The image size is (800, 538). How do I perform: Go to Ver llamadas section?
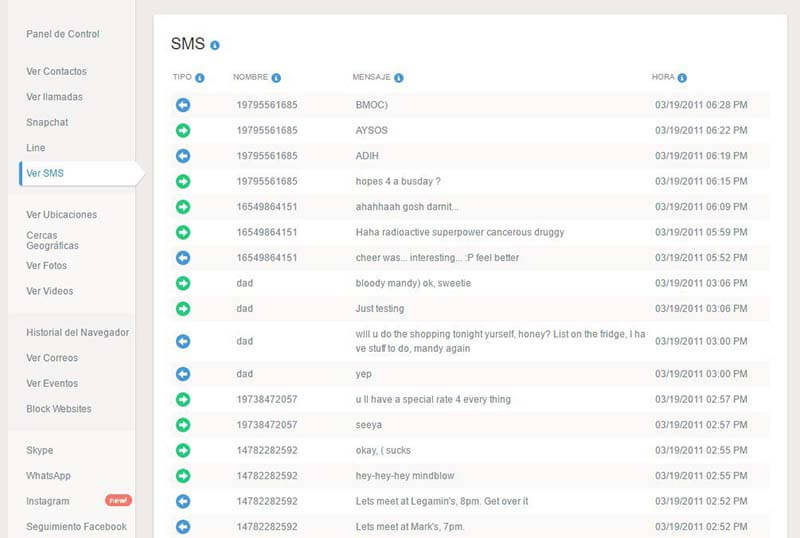pos(55,97)
